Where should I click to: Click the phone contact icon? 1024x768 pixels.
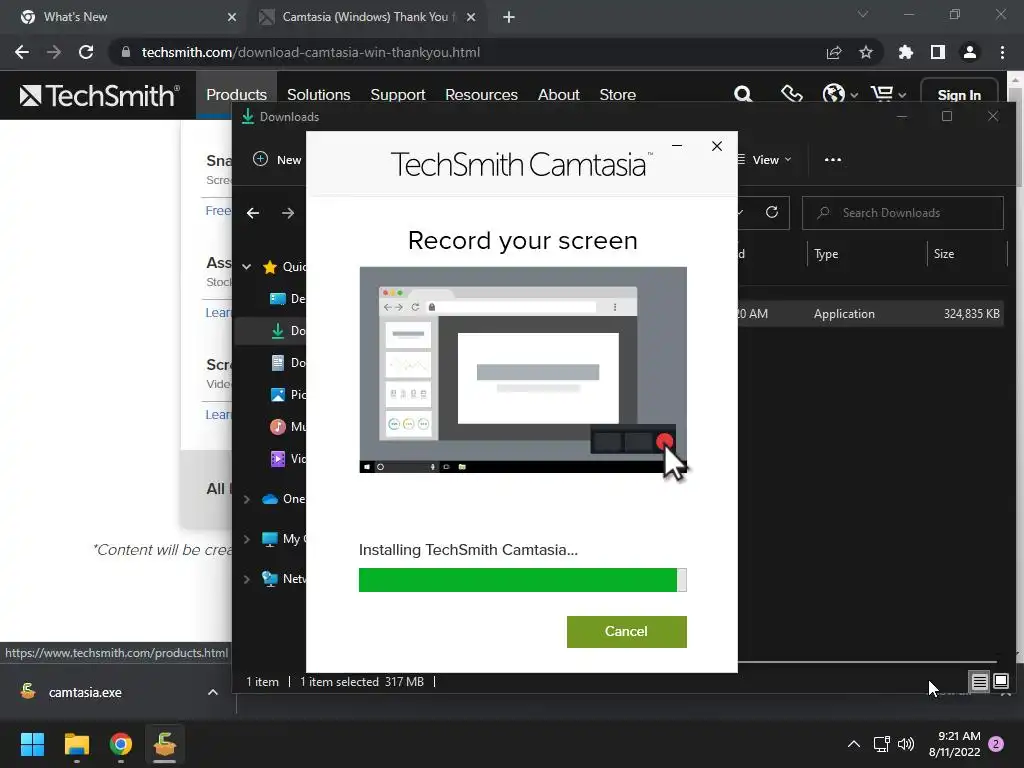tap(792, 94)
